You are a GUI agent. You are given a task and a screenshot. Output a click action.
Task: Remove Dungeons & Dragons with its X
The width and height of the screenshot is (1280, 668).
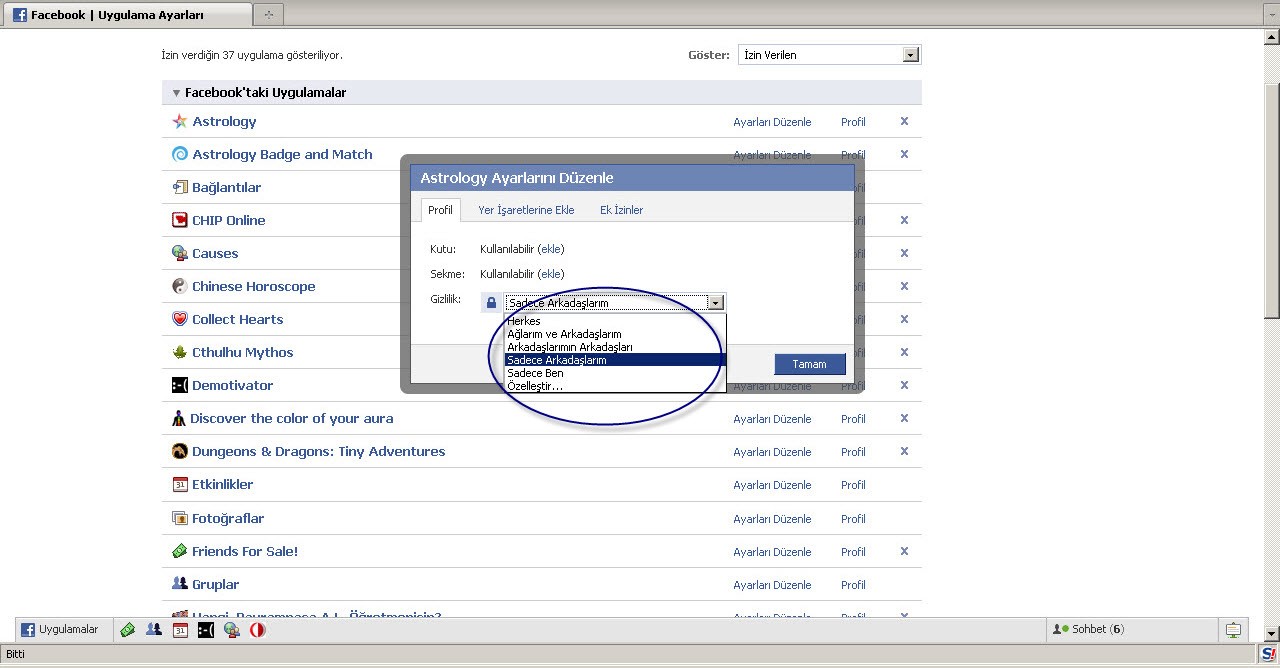(904, 451)
